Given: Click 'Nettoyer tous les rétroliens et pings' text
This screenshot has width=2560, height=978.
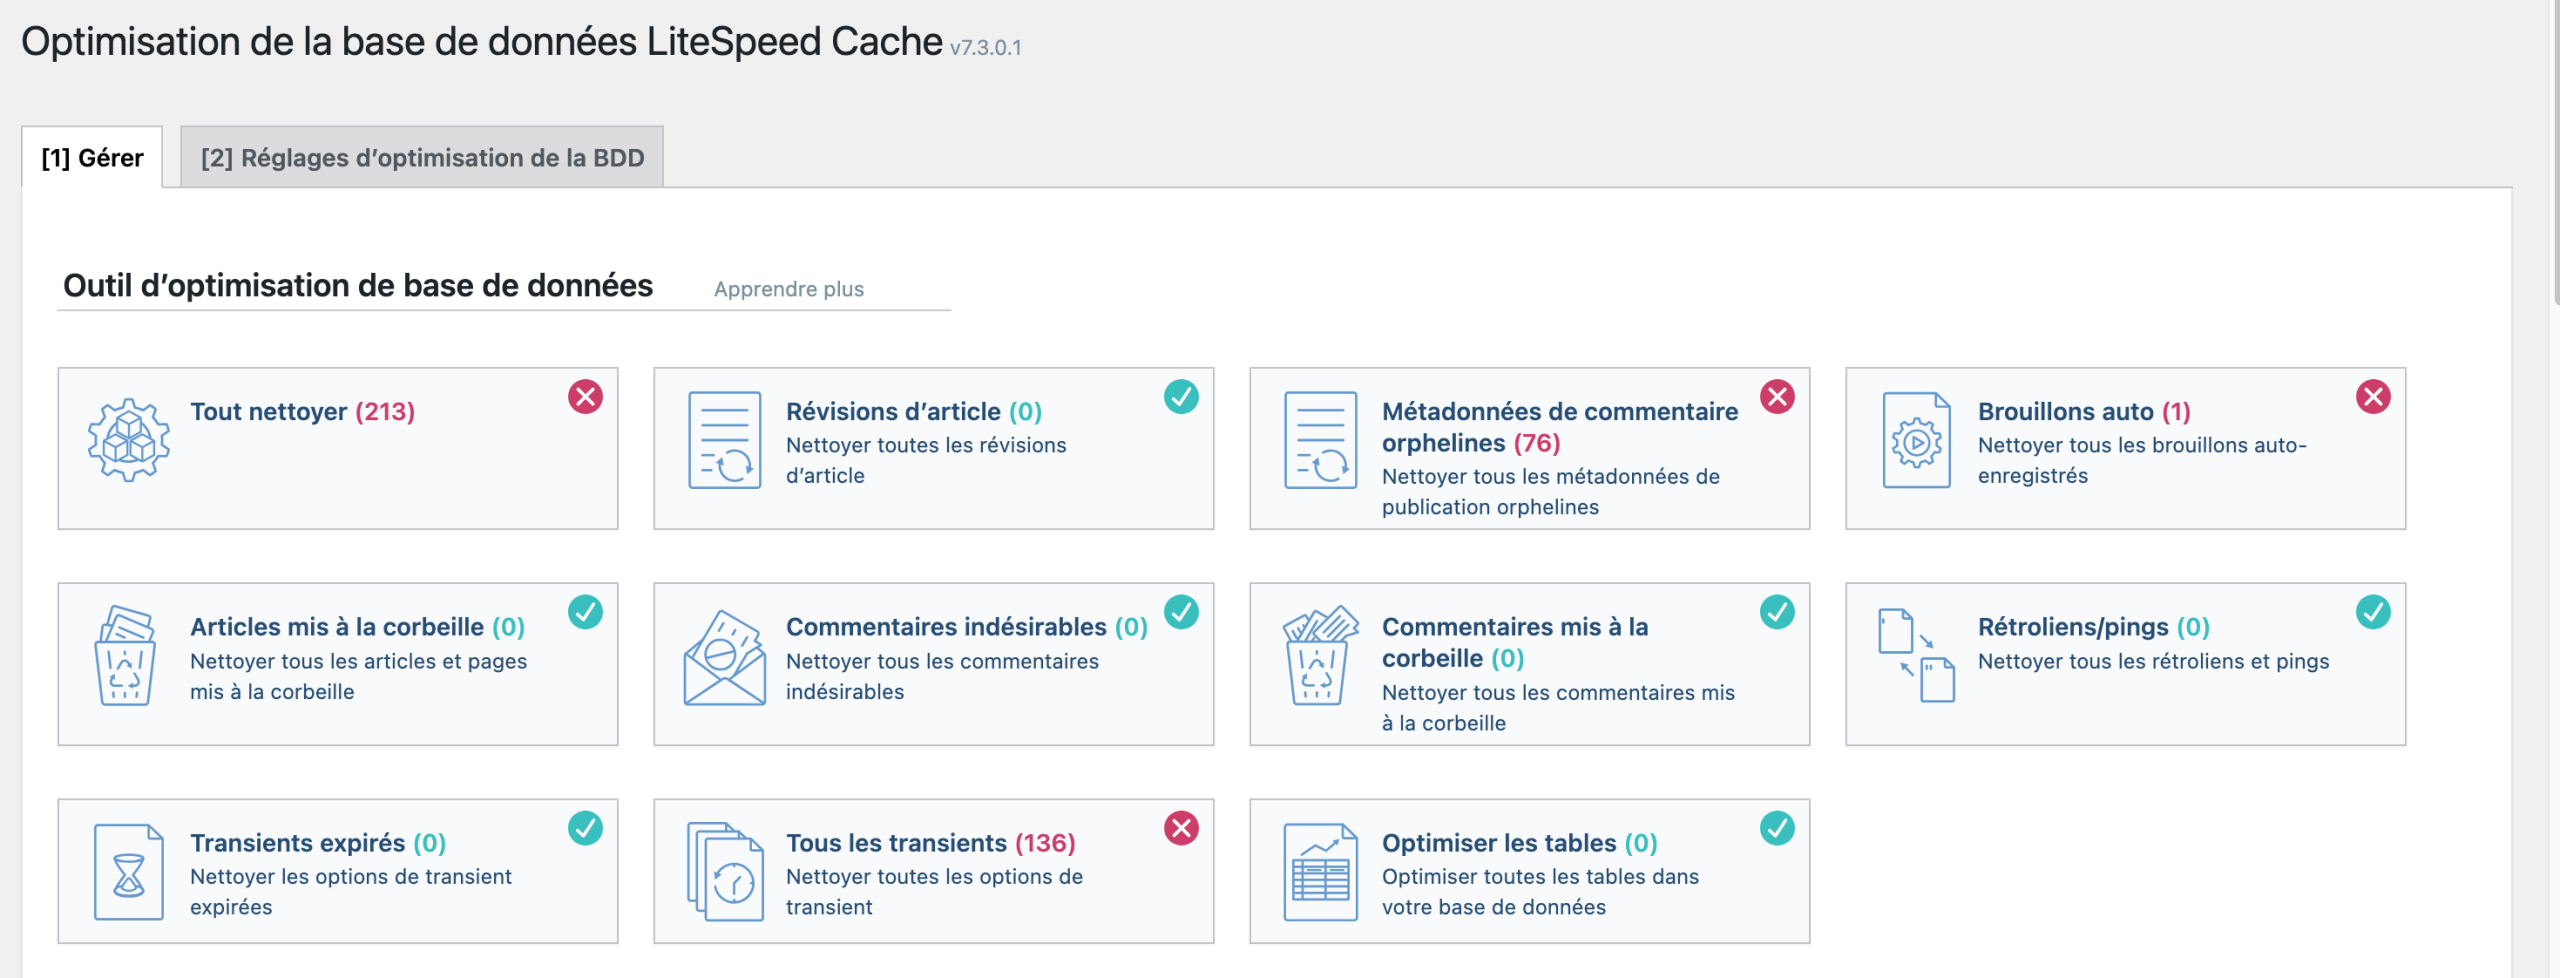Looking at the screenshot, I should tap(2153, 661).
